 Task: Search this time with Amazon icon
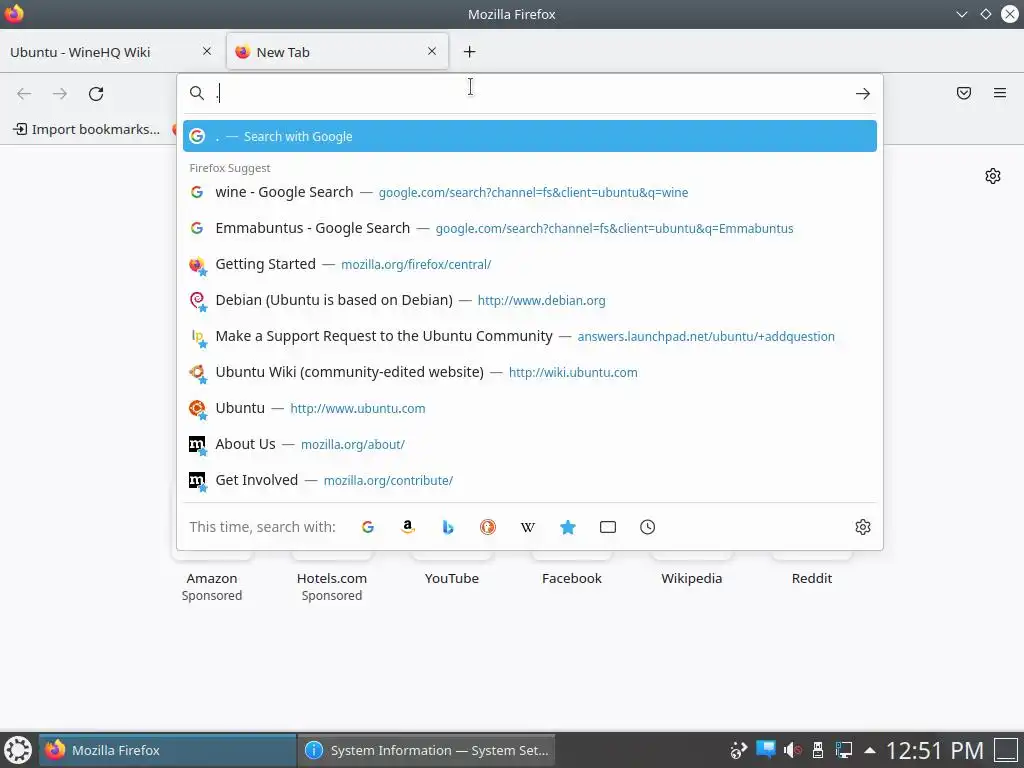tap(408, 527)
